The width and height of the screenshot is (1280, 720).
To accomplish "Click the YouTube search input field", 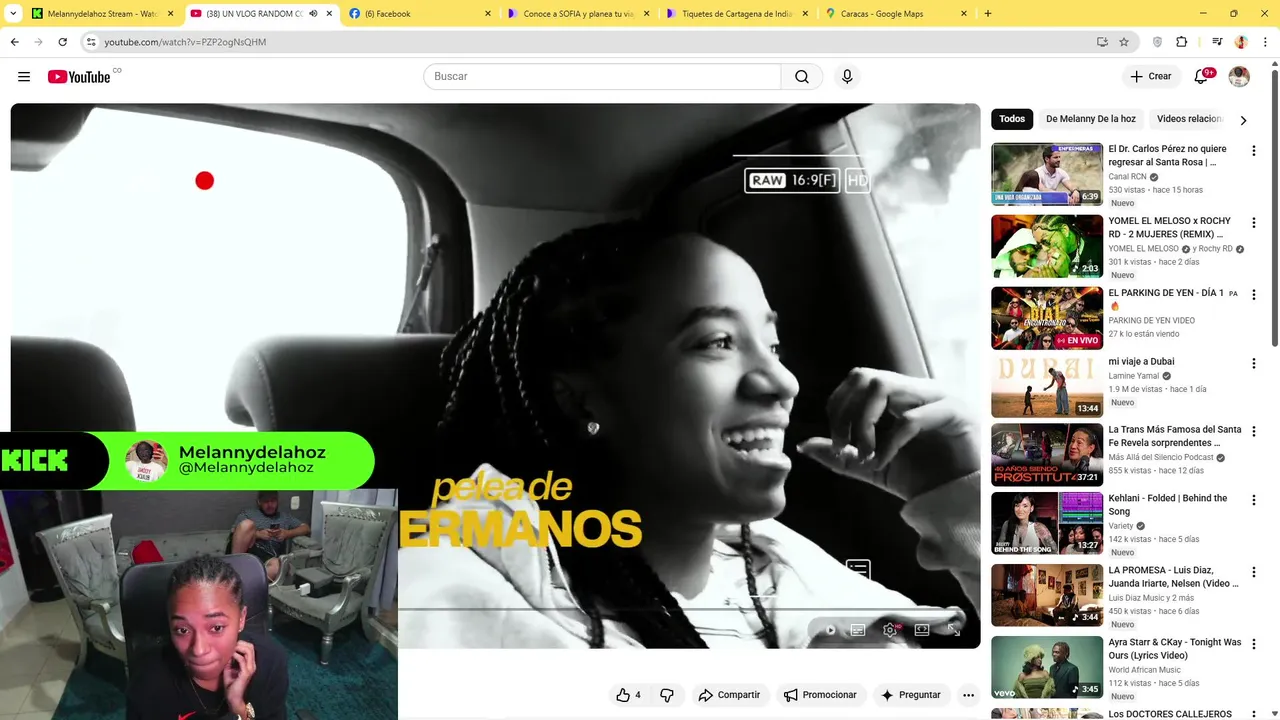I will [602, 77].
